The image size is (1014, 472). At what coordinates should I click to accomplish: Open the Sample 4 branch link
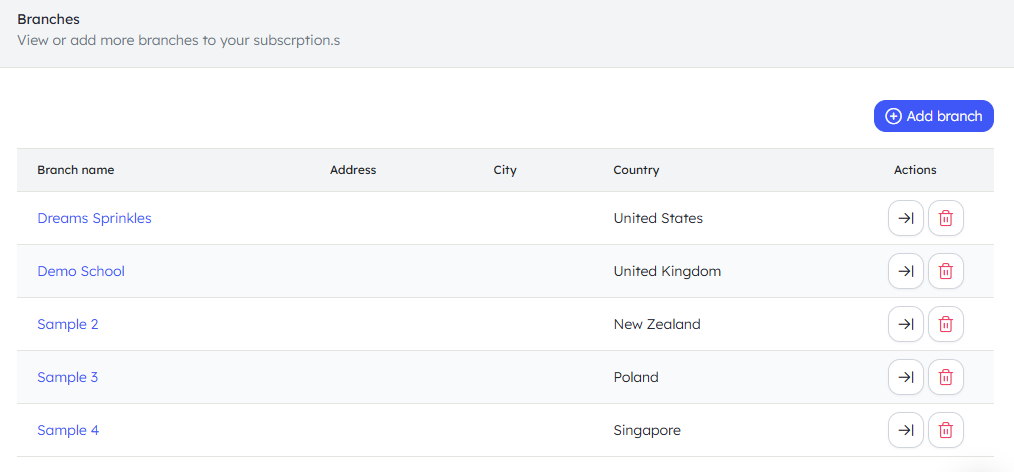[x=68, y=430]
